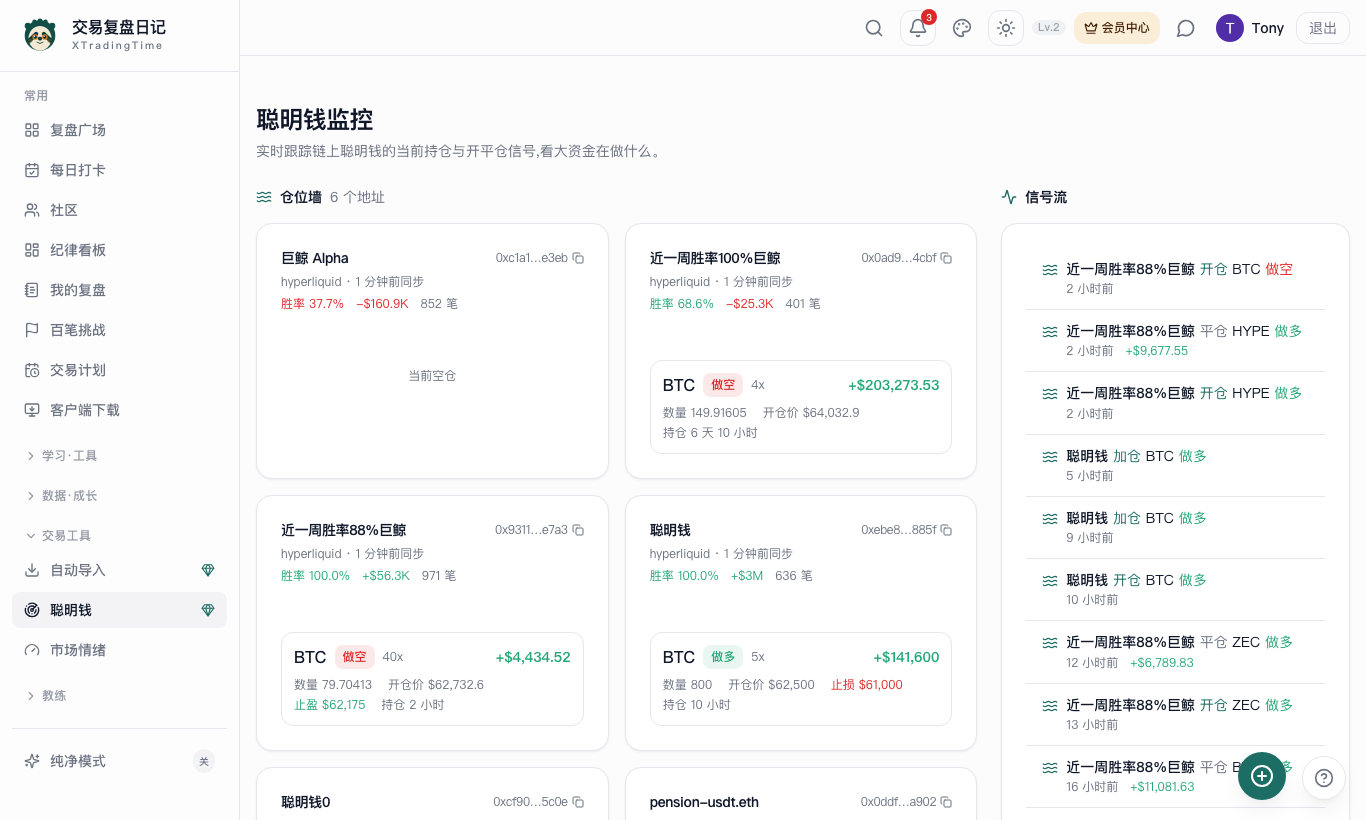
Task: Open the chat messages icon
Action: click(1186, 28)
